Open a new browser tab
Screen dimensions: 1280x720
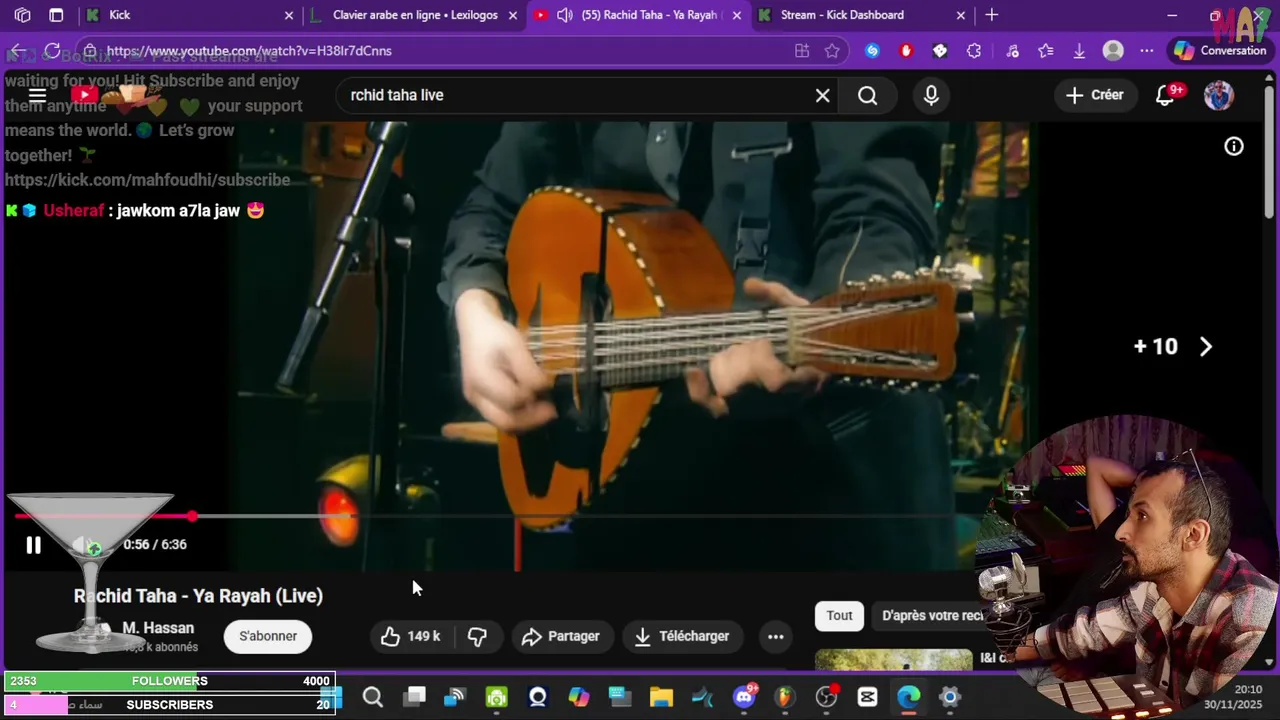point(991,15)
